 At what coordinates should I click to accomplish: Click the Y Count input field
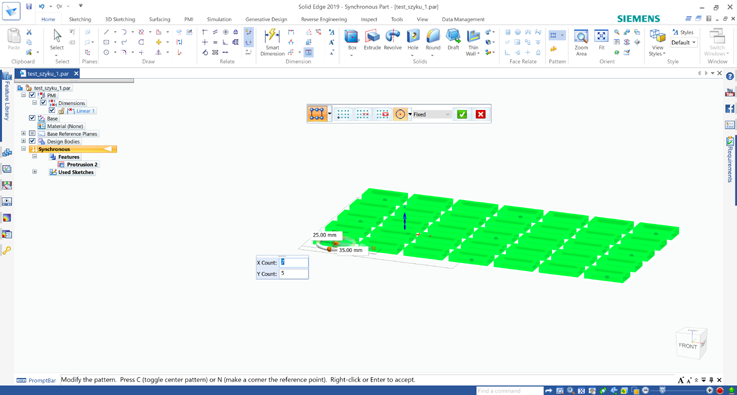pos(294,273)
